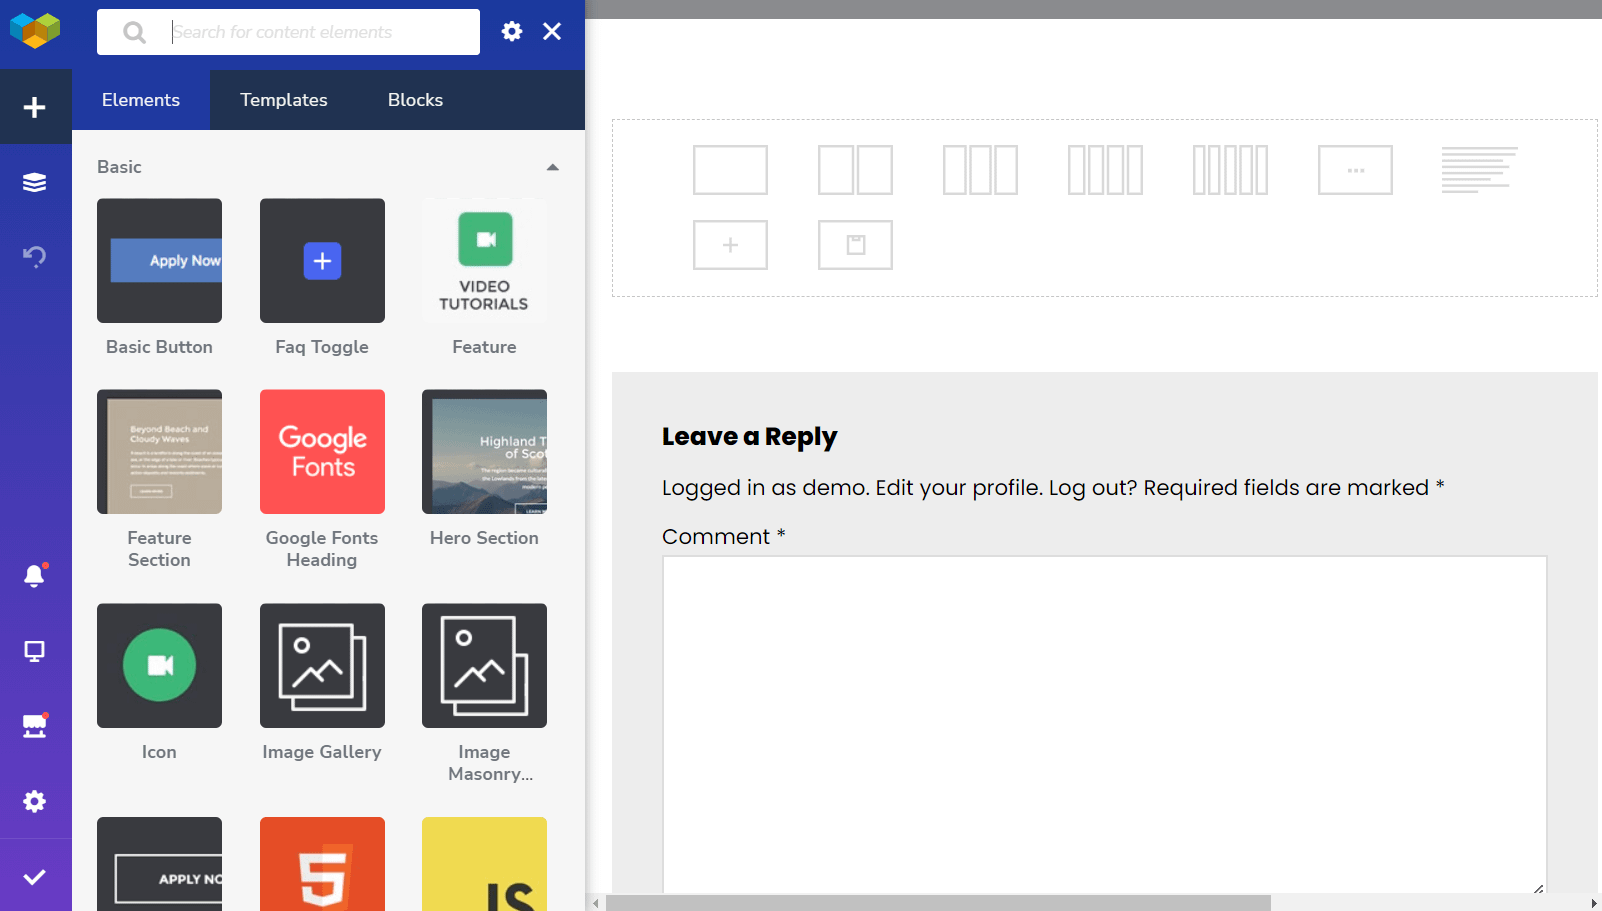Click the Log out? link
Image resolution: width=1602 pixels, height=911 pixels.
[1093, 488]
